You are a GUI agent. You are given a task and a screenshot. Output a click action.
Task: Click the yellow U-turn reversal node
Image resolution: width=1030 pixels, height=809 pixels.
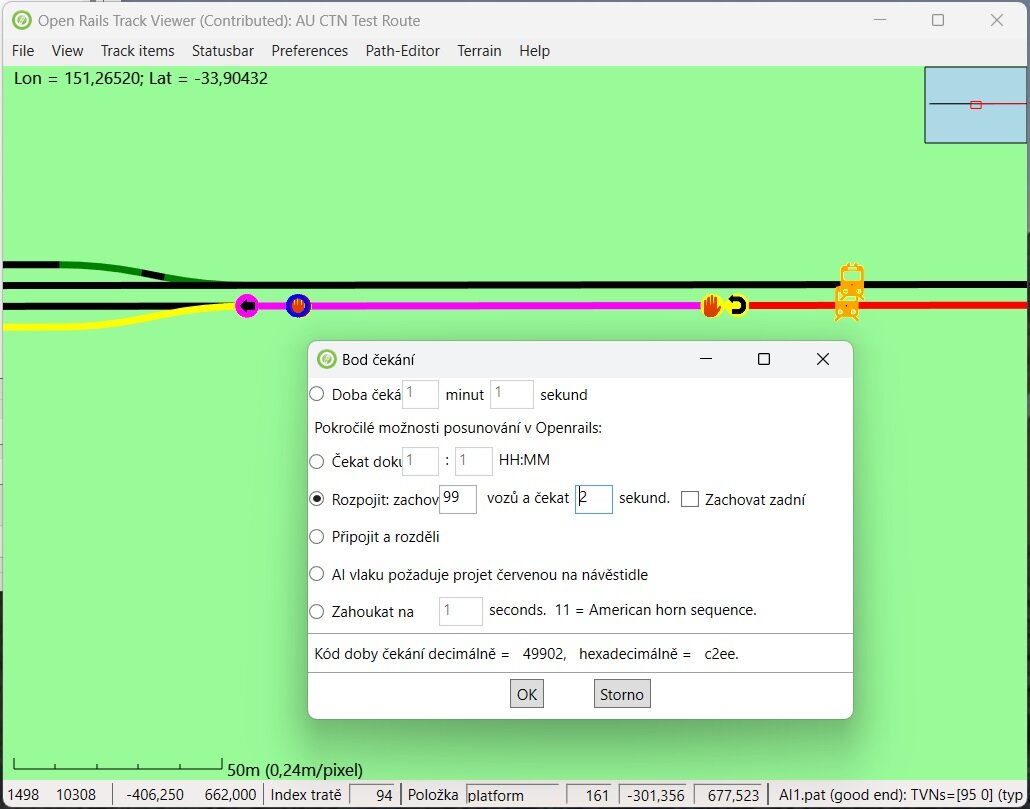pyautogui.click(x=737, y=306)
